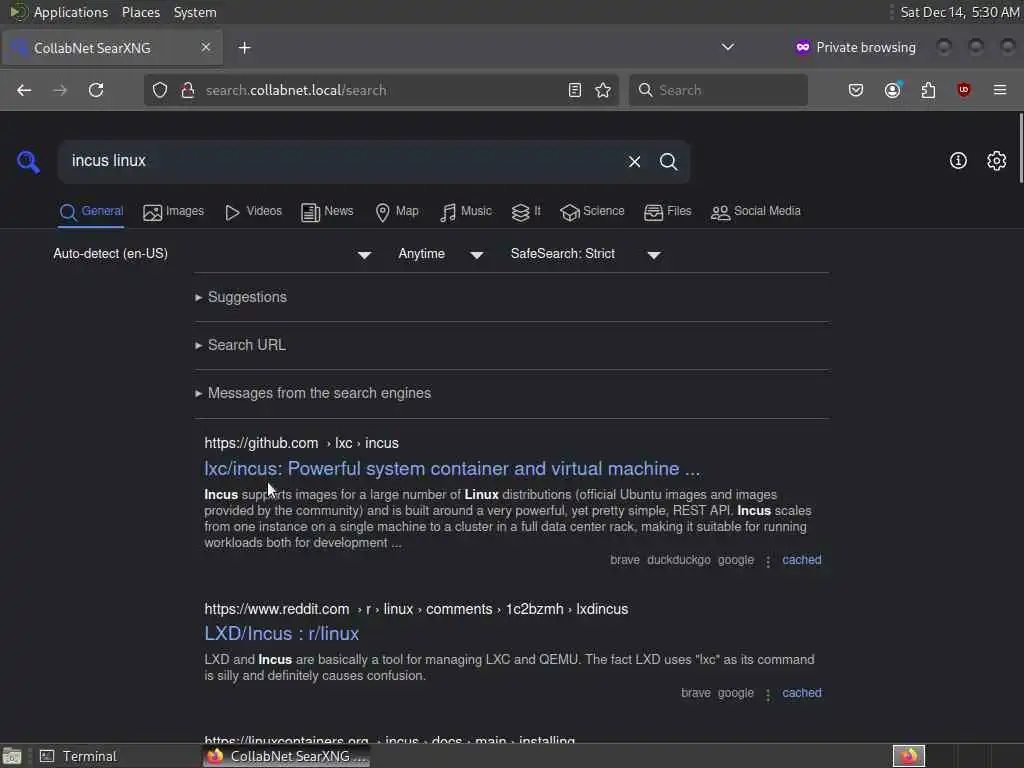Bookmark this page with star icon
Viewport: 1024px width, 768px height.
(x=603, y=90)
